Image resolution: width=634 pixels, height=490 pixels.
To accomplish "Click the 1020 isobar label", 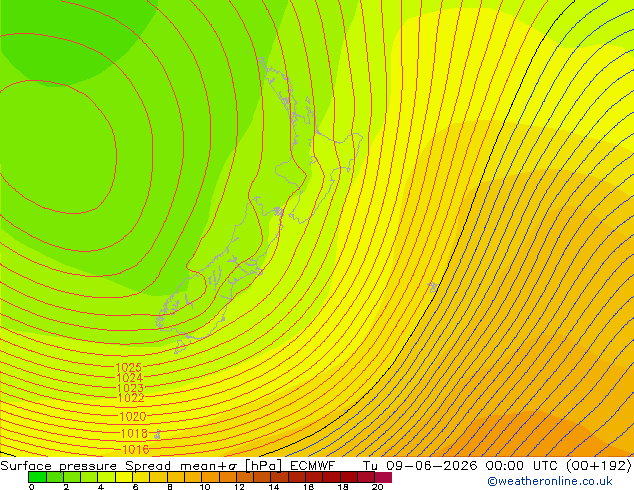I will tap(133, 416).
